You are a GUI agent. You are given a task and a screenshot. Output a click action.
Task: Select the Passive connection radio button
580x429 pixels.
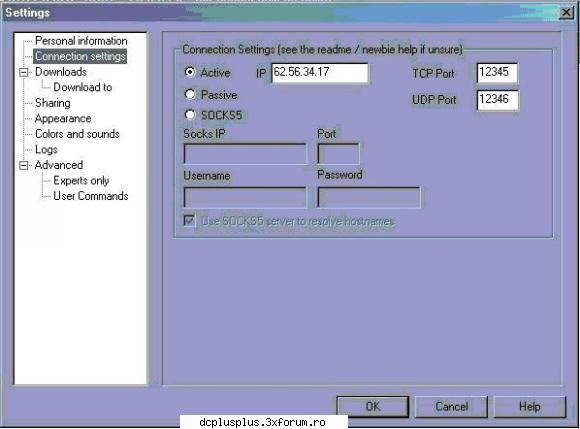[190, 94]
